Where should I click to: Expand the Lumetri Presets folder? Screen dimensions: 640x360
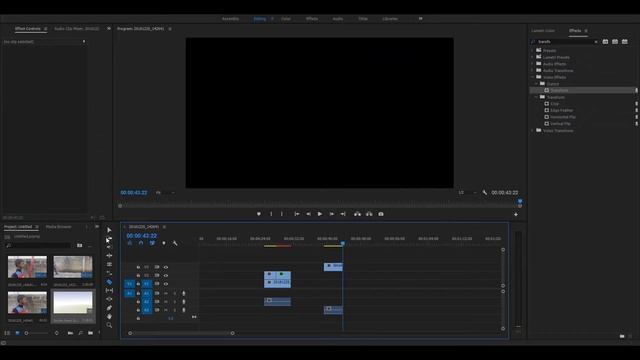click(533, 57)
